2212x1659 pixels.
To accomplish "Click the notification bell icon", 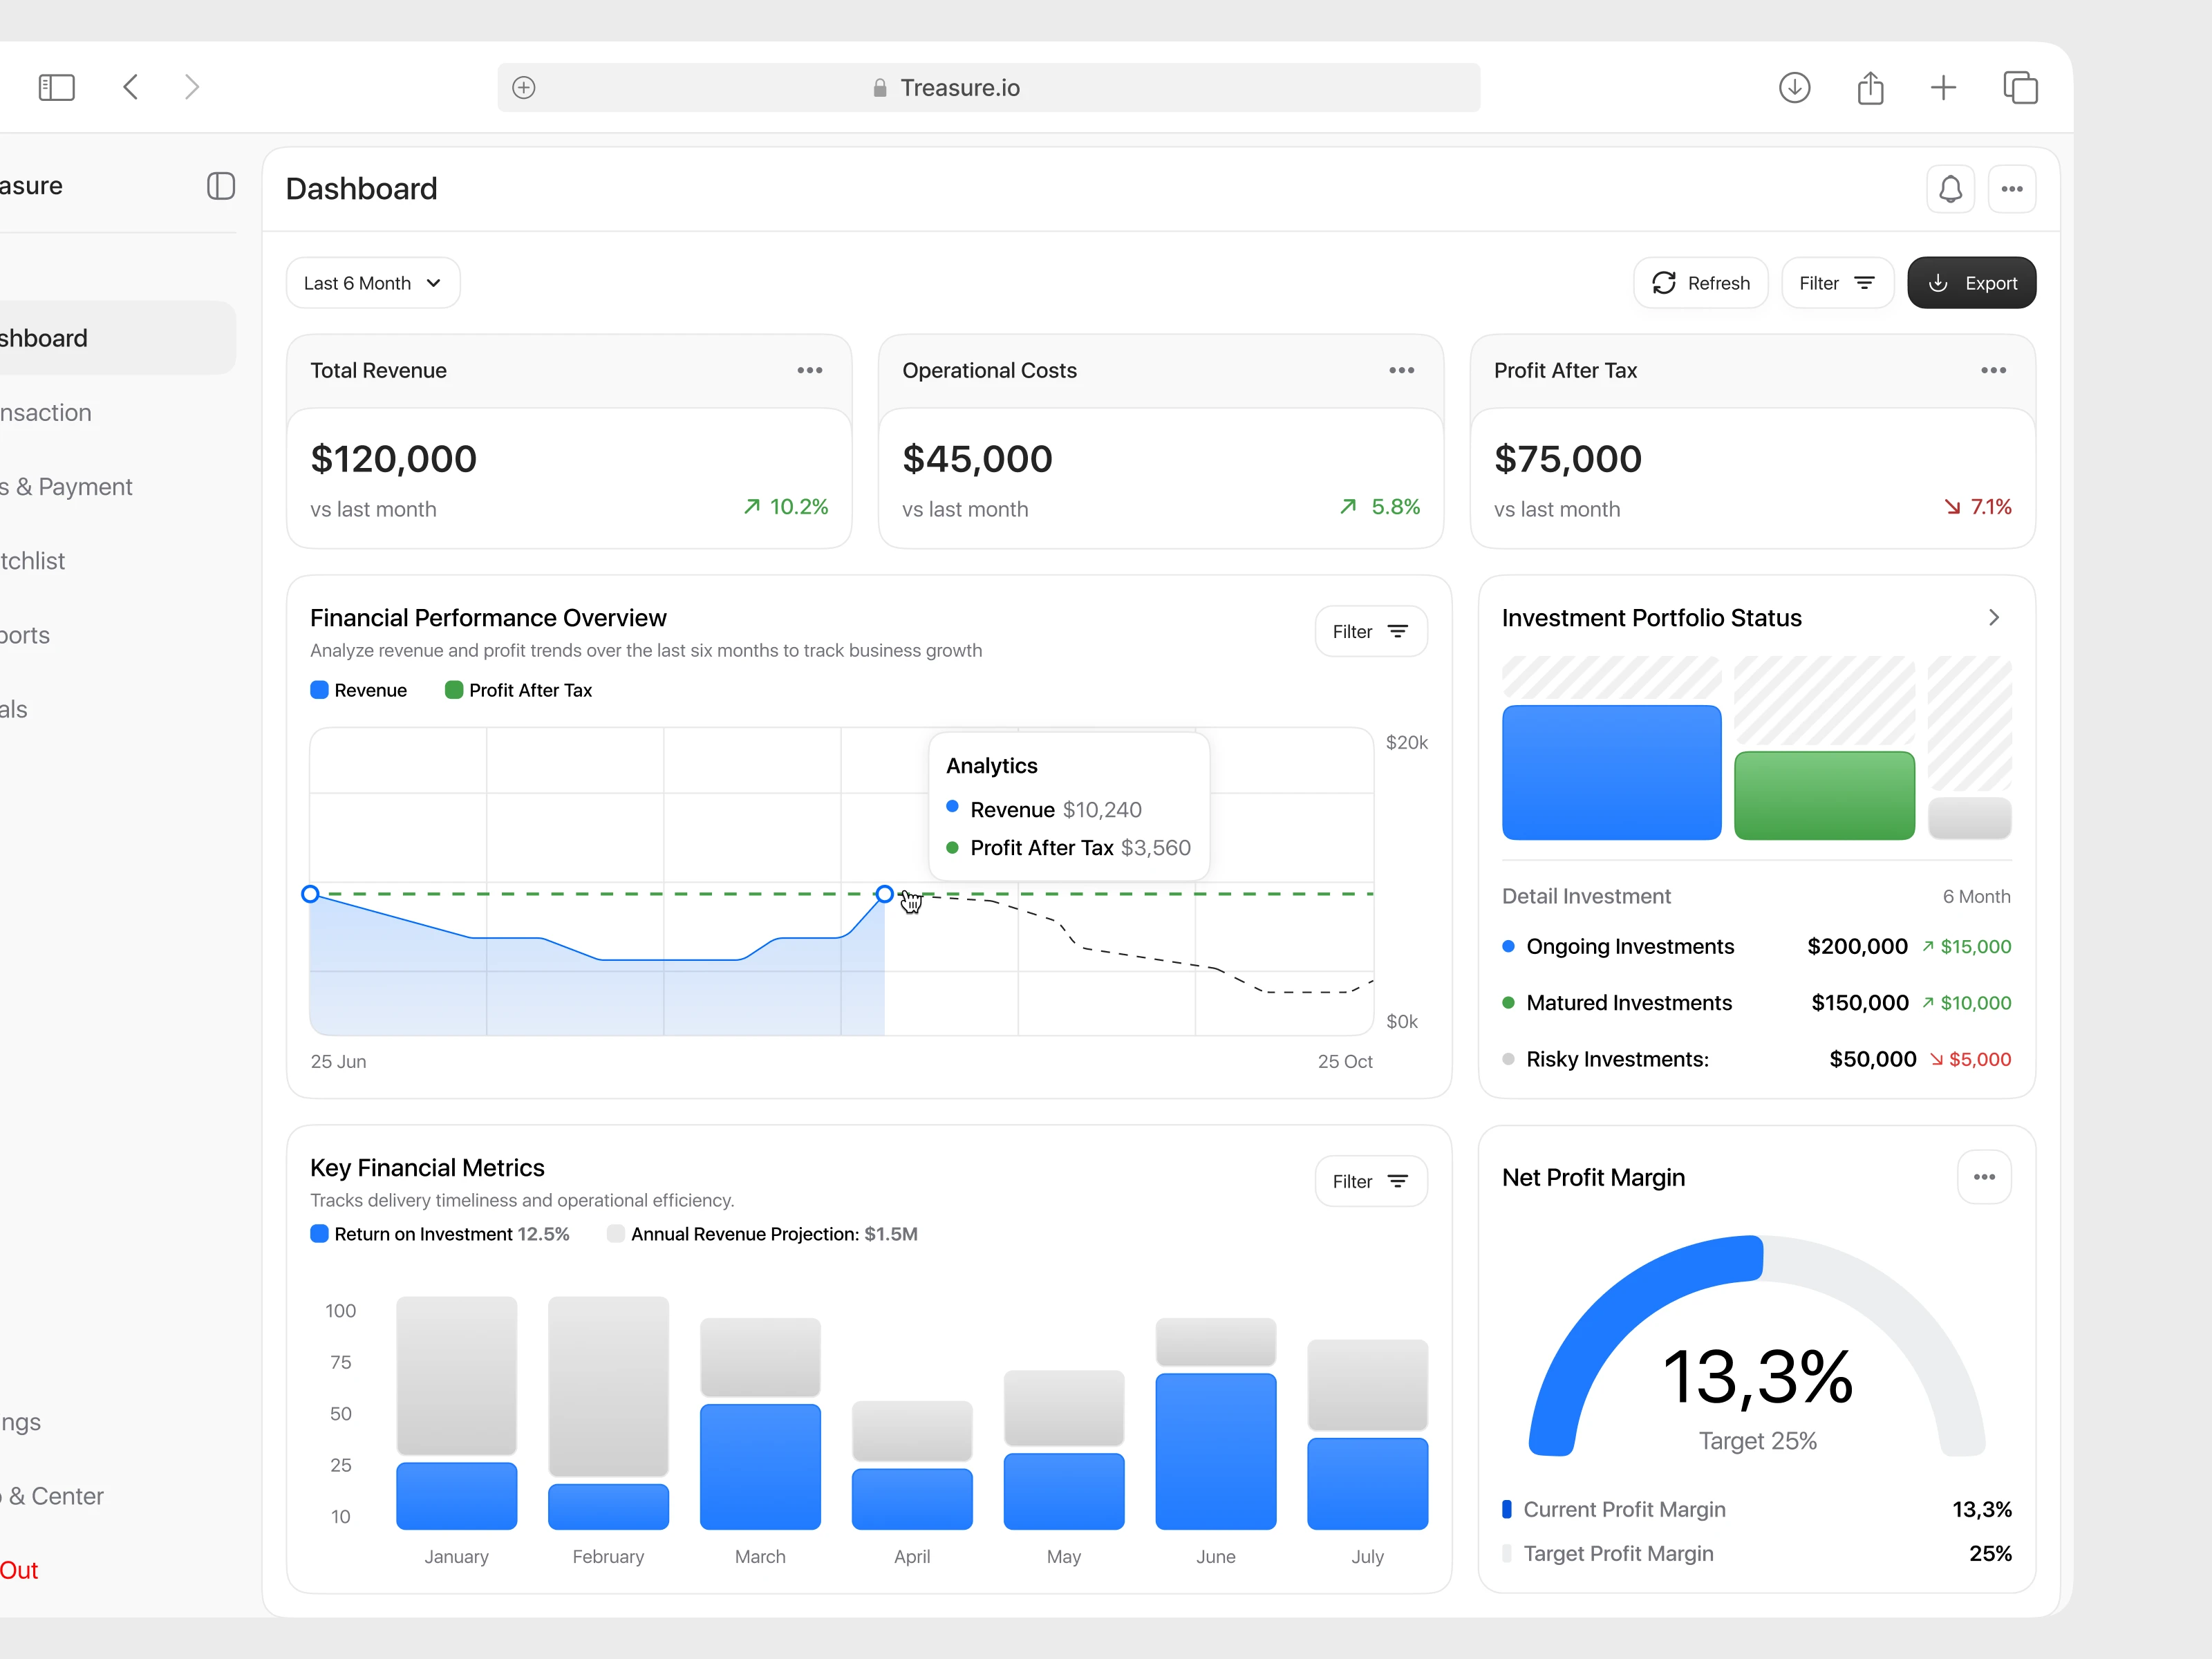I will click(1949, 189).
